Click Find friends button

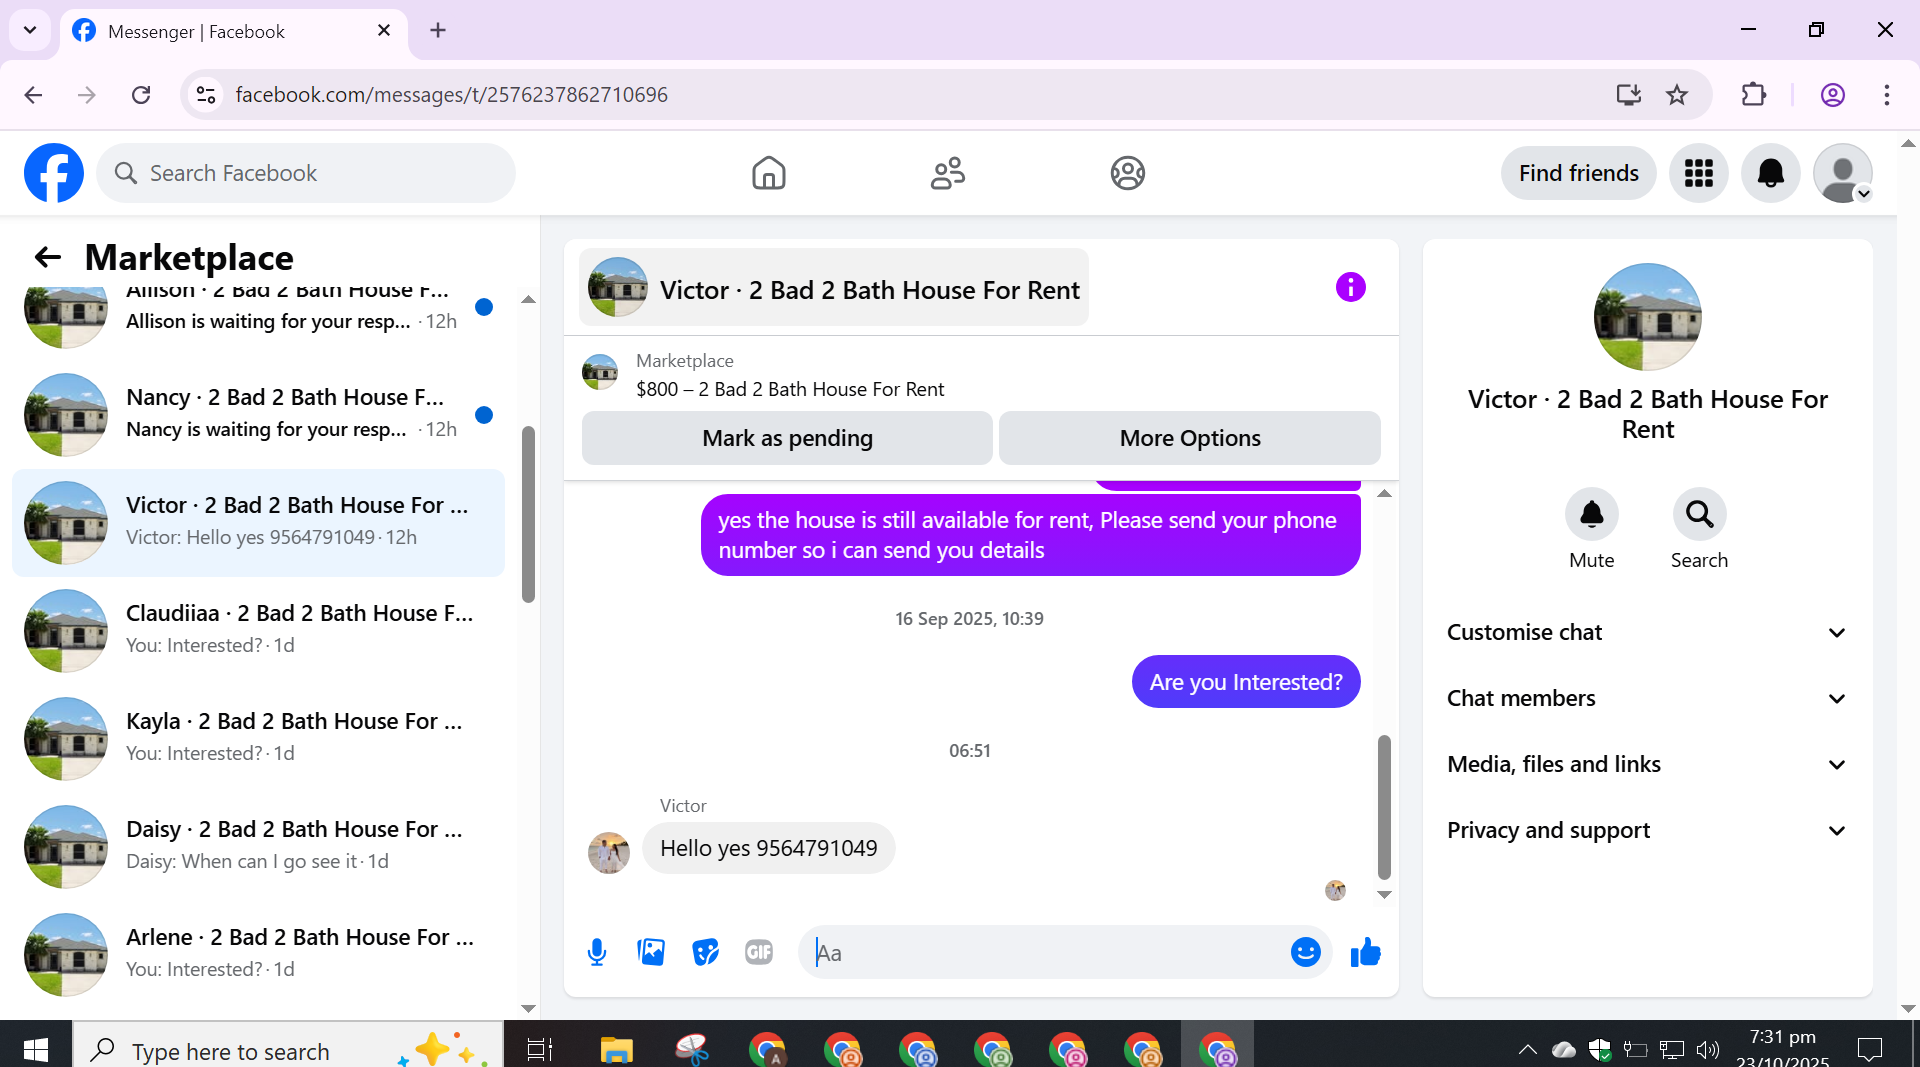coord(1578,173)
